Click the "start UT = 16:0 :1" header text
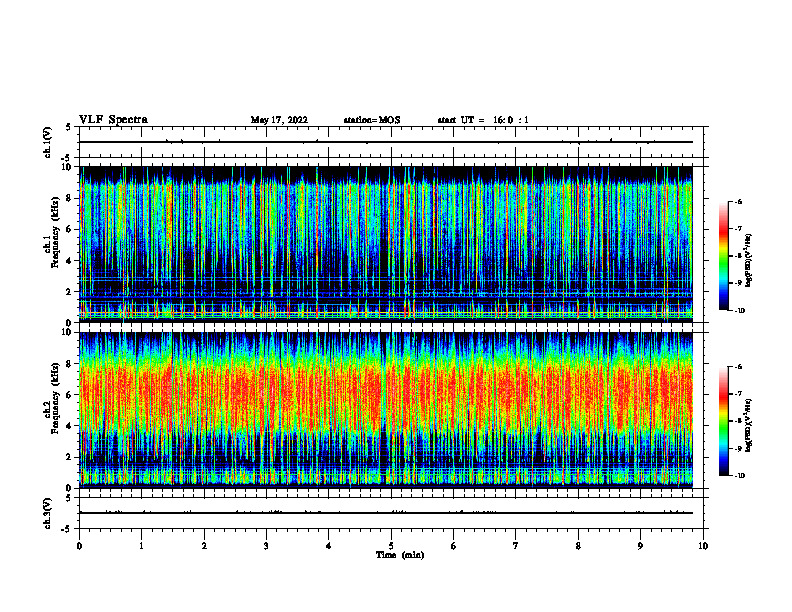This screenshot has width=792, height=612. [x=483, y=120]
